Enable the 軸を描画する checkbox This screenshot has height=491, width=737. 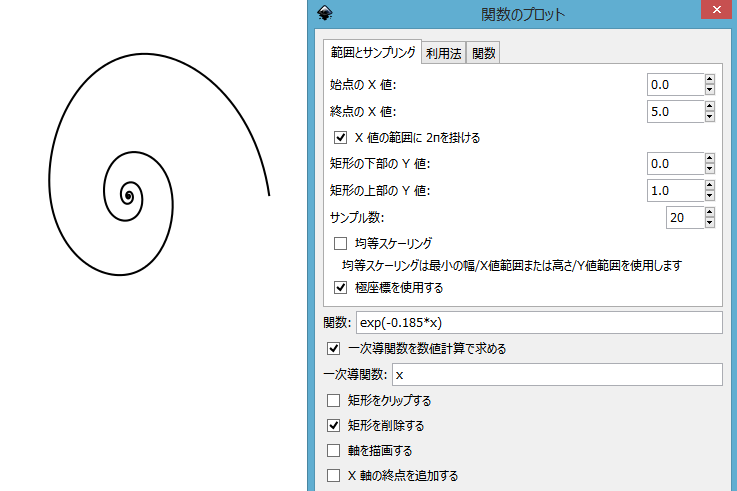[334, 450]
